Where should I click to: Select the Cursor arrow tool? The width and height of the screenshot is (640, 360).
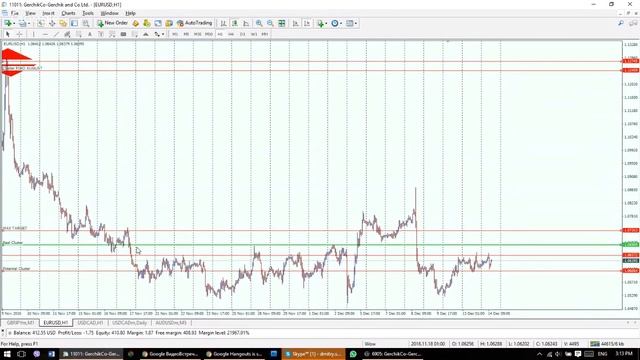[x=7, y=34]
